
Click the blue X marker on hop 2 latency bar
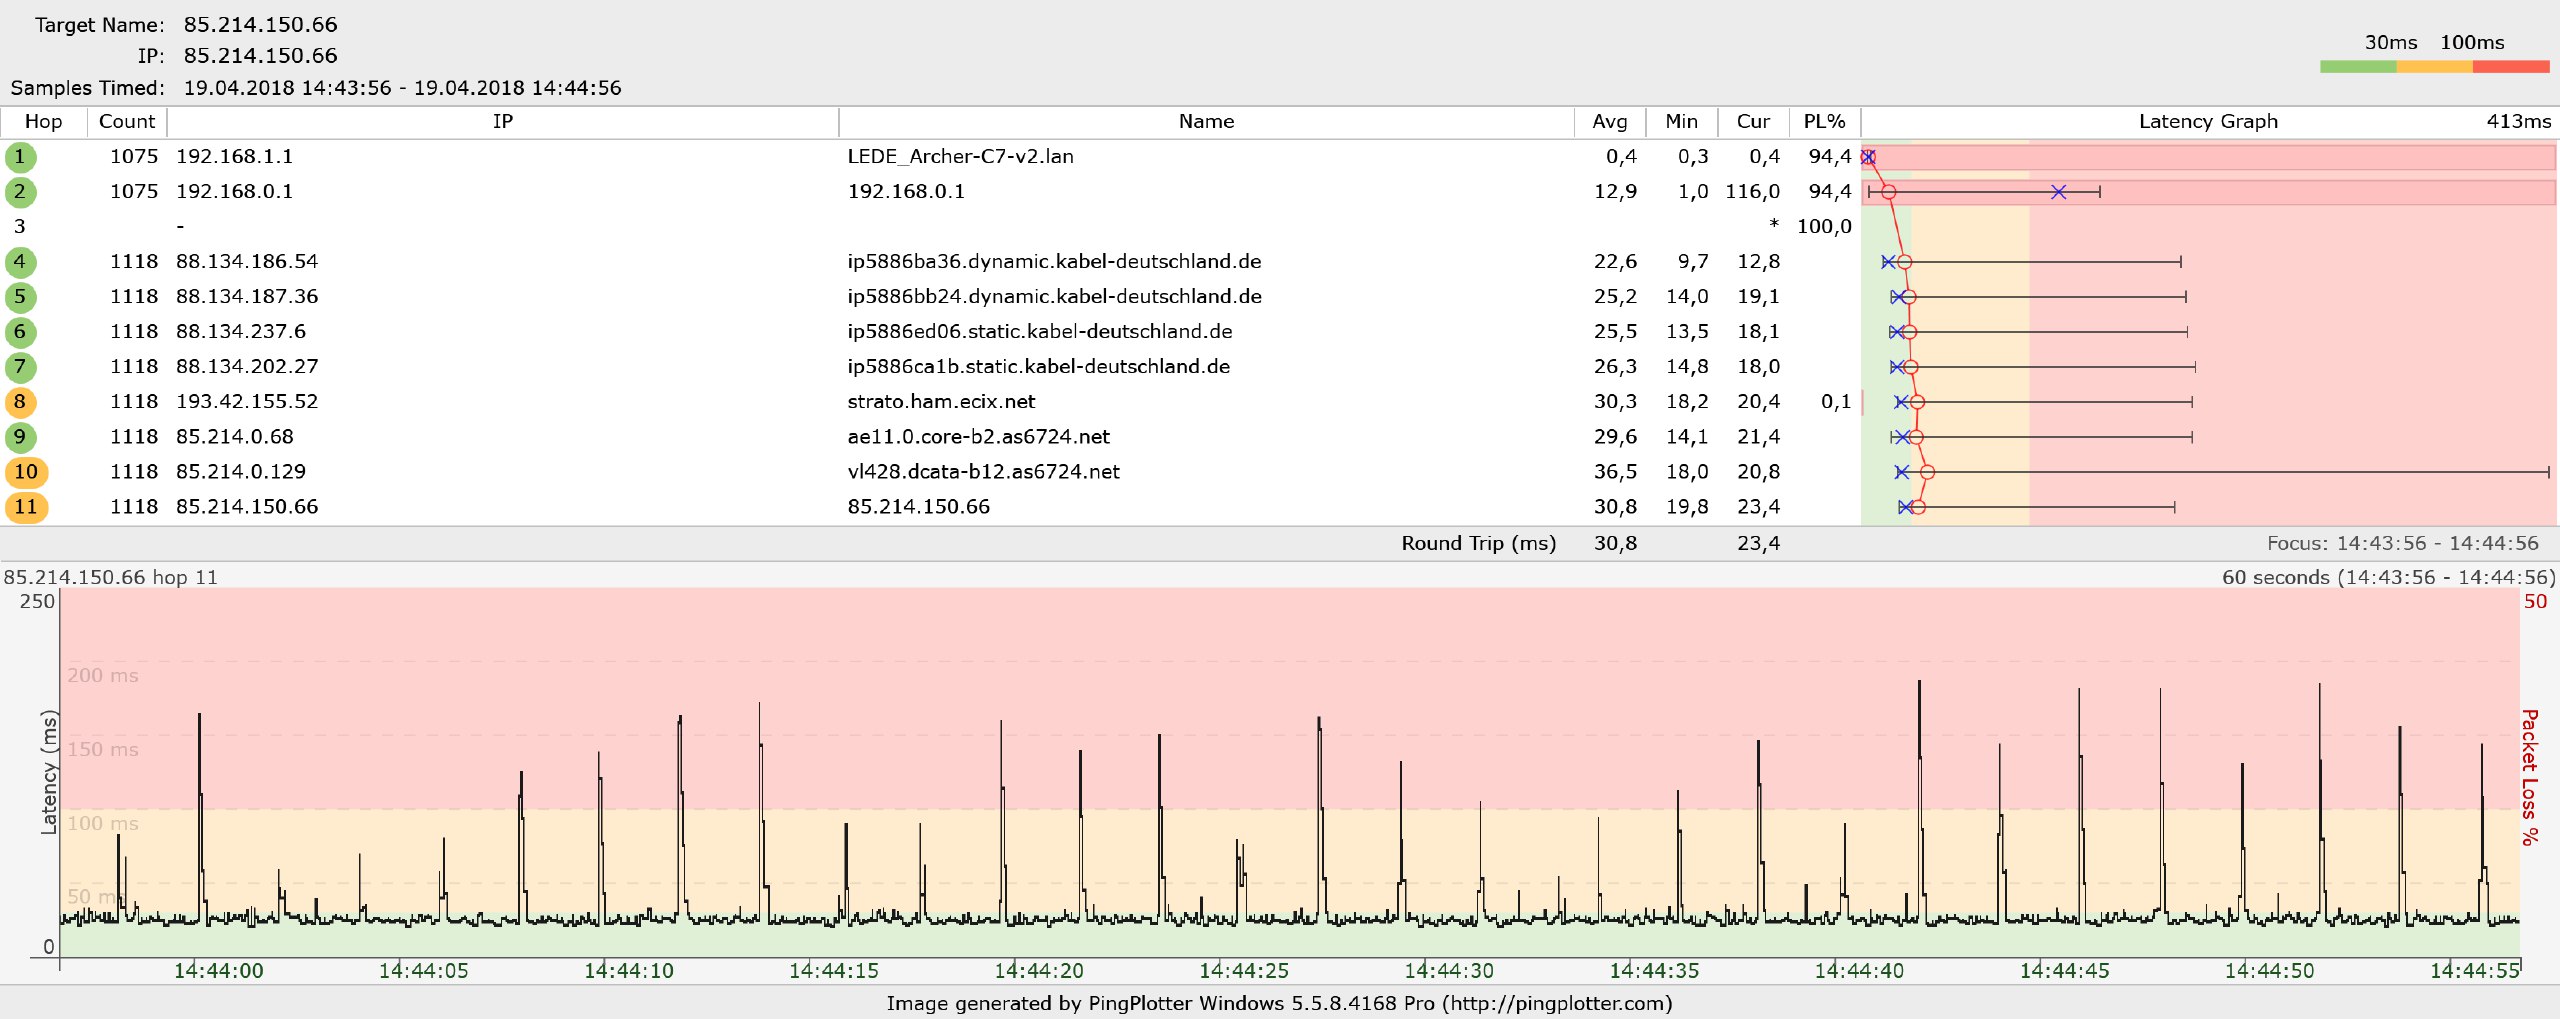(2058, 192)
